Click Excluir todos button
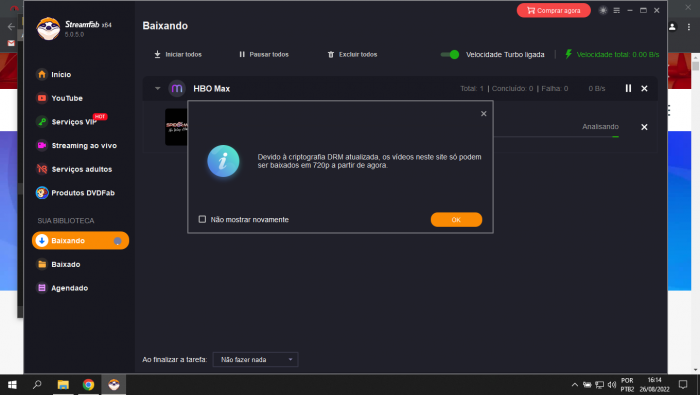Viewport: 700px width, 395px height. click(x=352, y=54)
